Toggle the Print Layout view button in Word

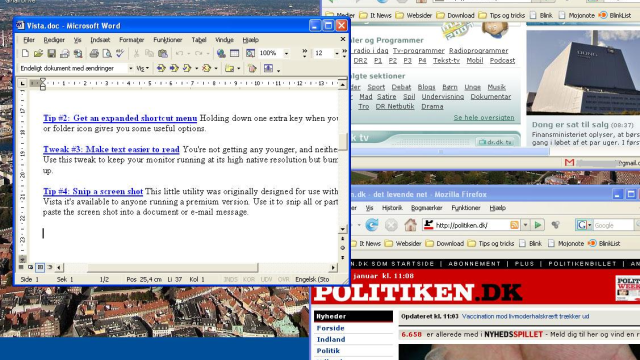coord(40,267)
